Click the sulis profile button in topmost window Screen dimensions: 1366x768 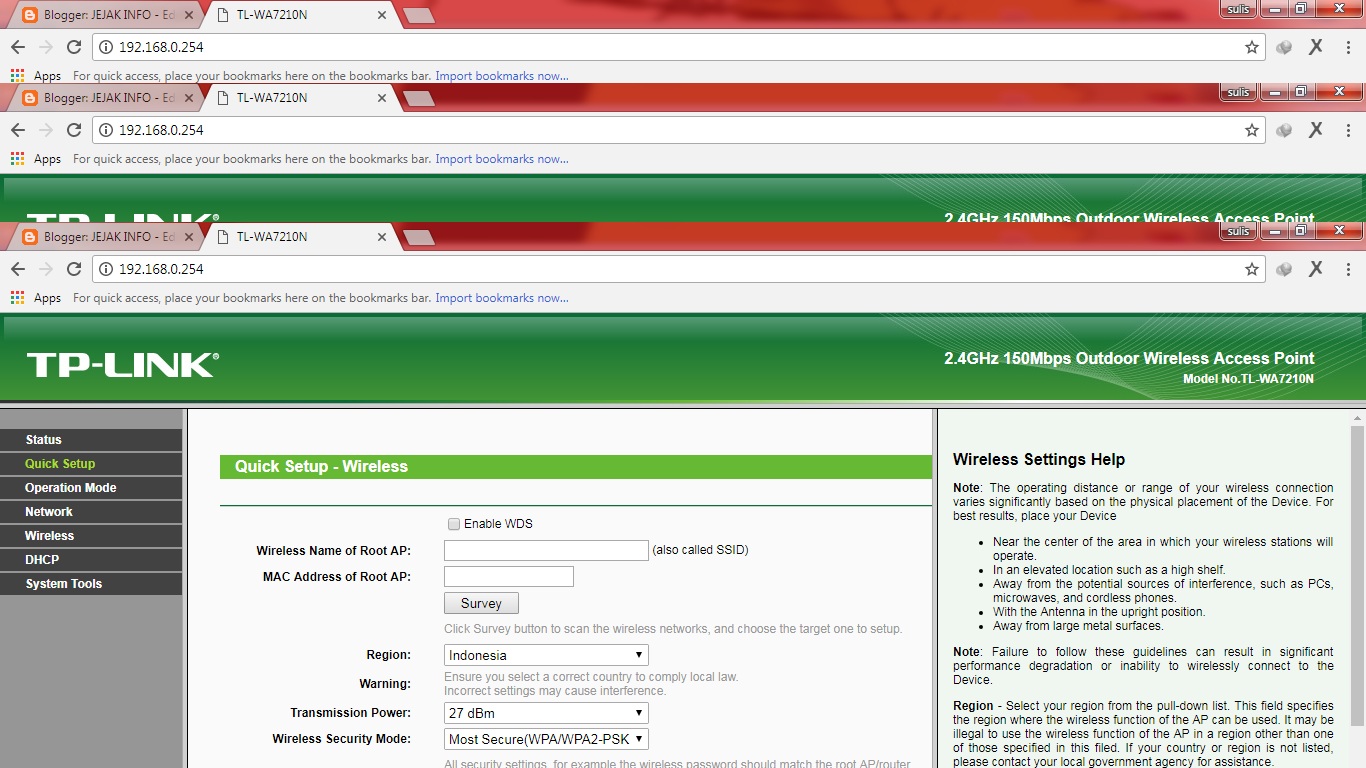pos(1239,9)
